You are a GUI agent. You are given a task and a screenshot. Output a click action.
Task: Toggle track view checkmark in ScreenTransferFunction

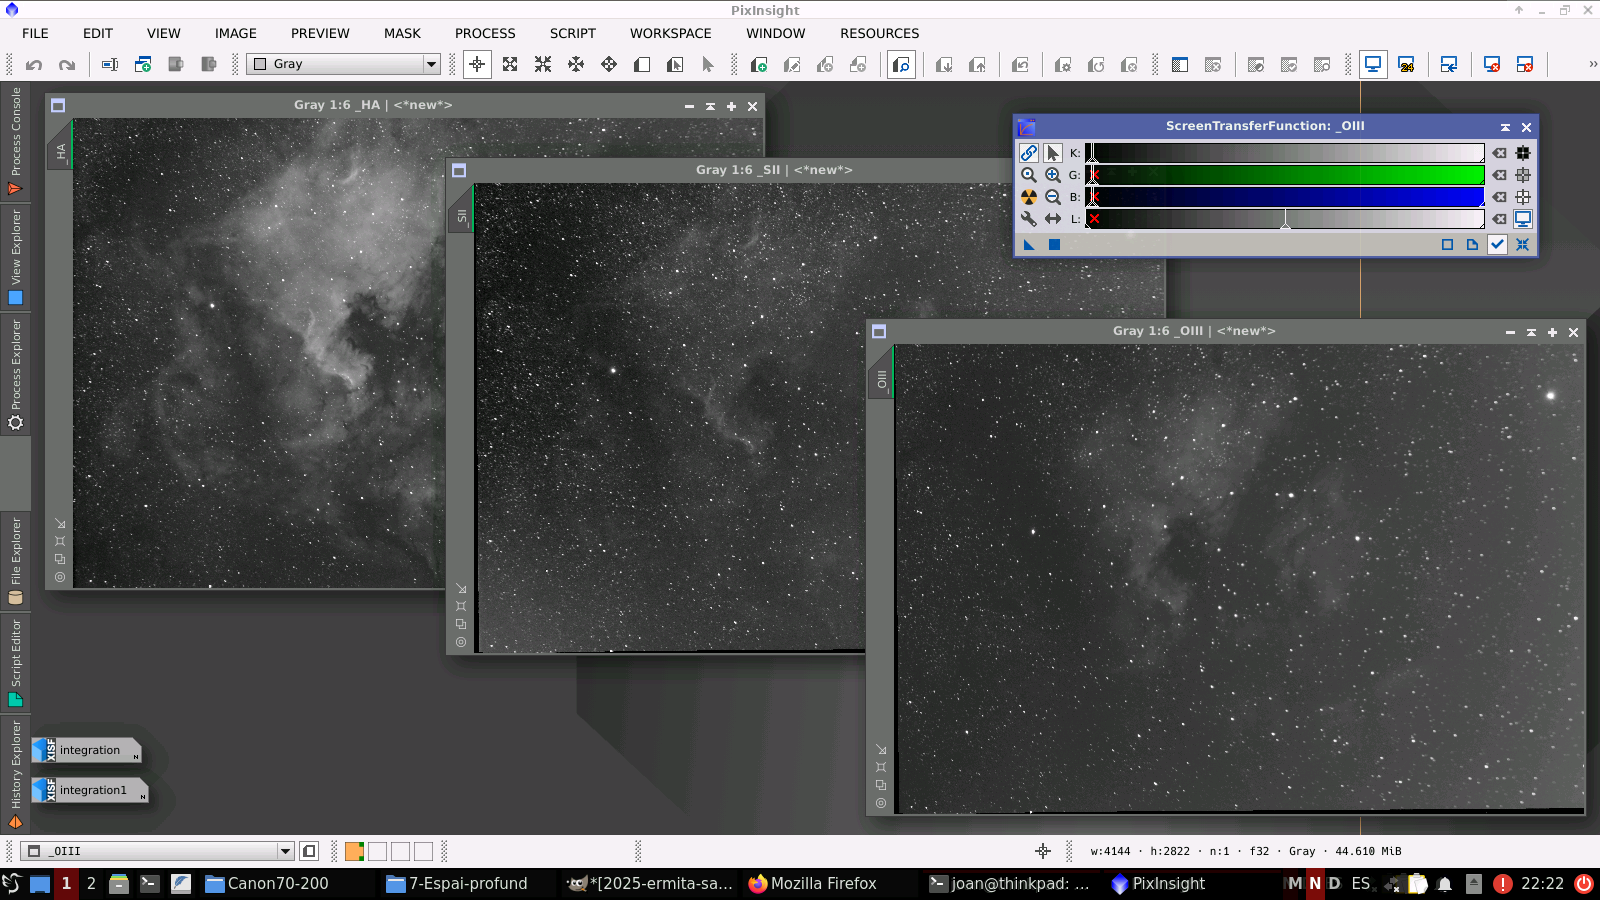click(x=1497, y=245)
